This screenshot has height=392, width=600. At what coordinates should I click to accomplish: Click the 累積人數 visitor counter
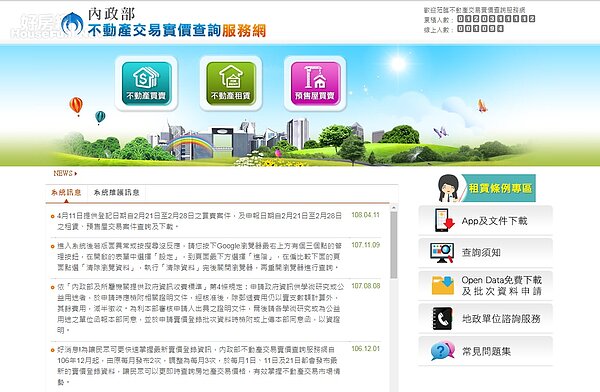(x=496, y=19)
